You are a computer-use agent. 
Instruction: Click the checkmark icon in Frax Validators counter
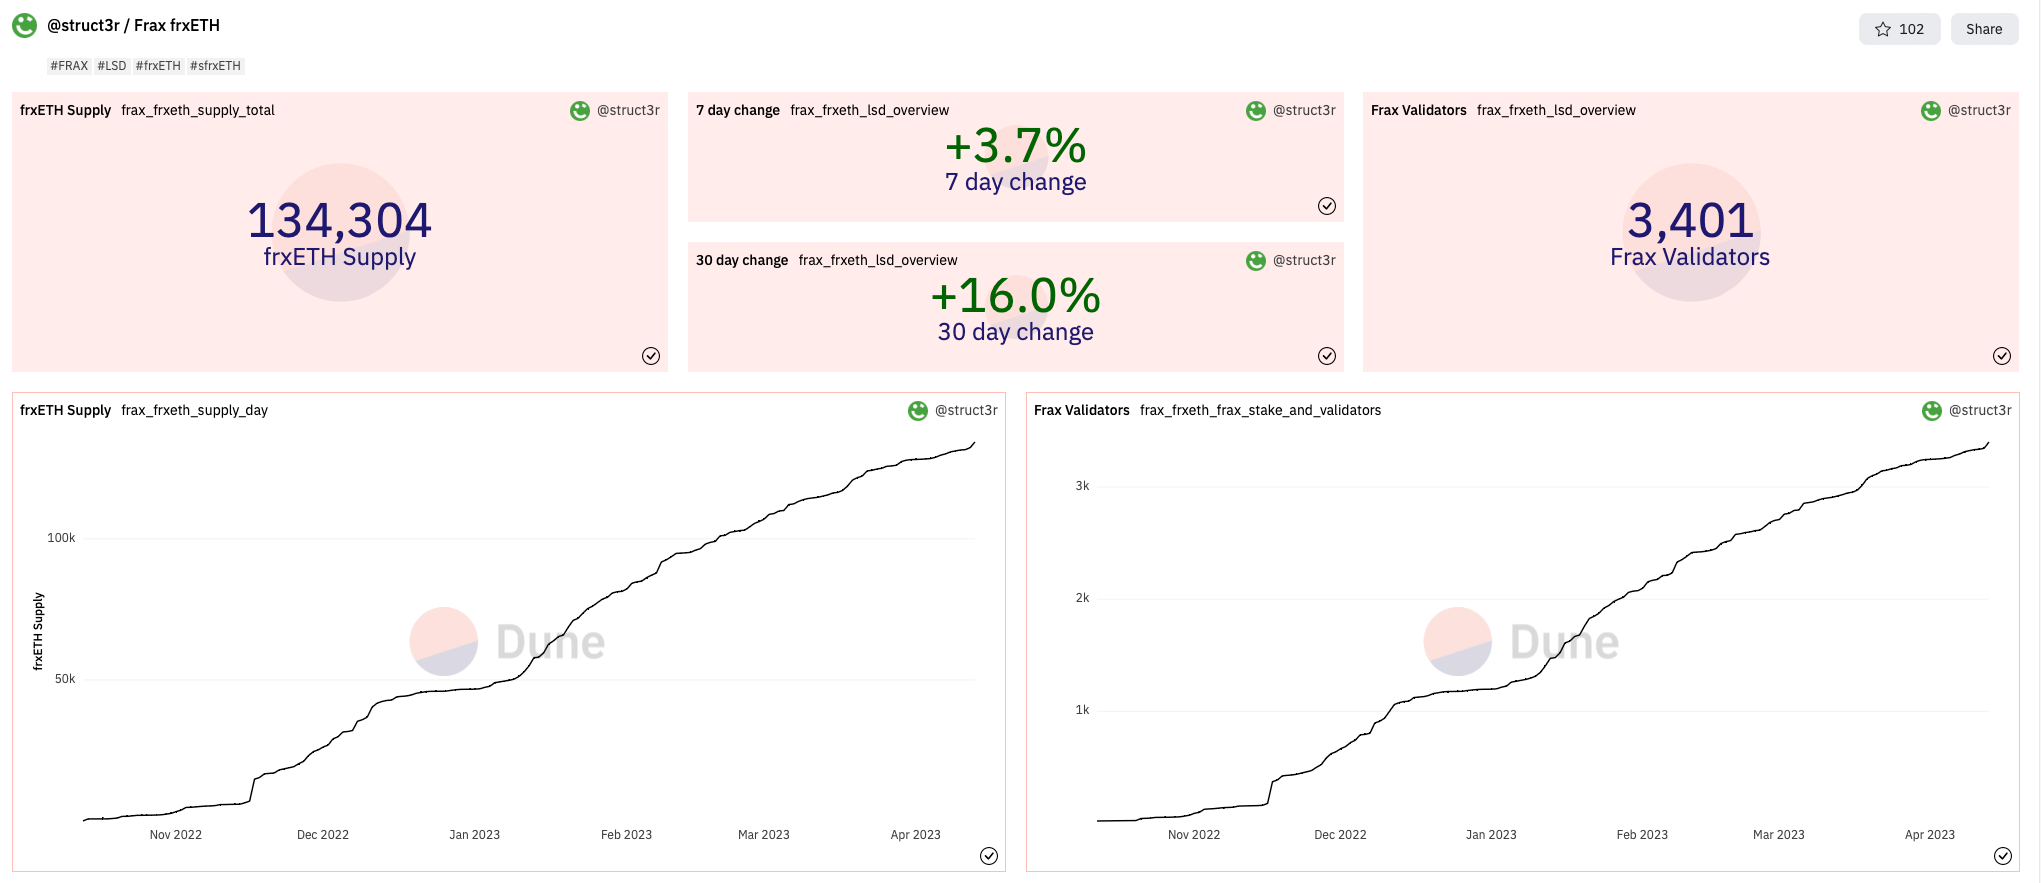pos(2002,356)
